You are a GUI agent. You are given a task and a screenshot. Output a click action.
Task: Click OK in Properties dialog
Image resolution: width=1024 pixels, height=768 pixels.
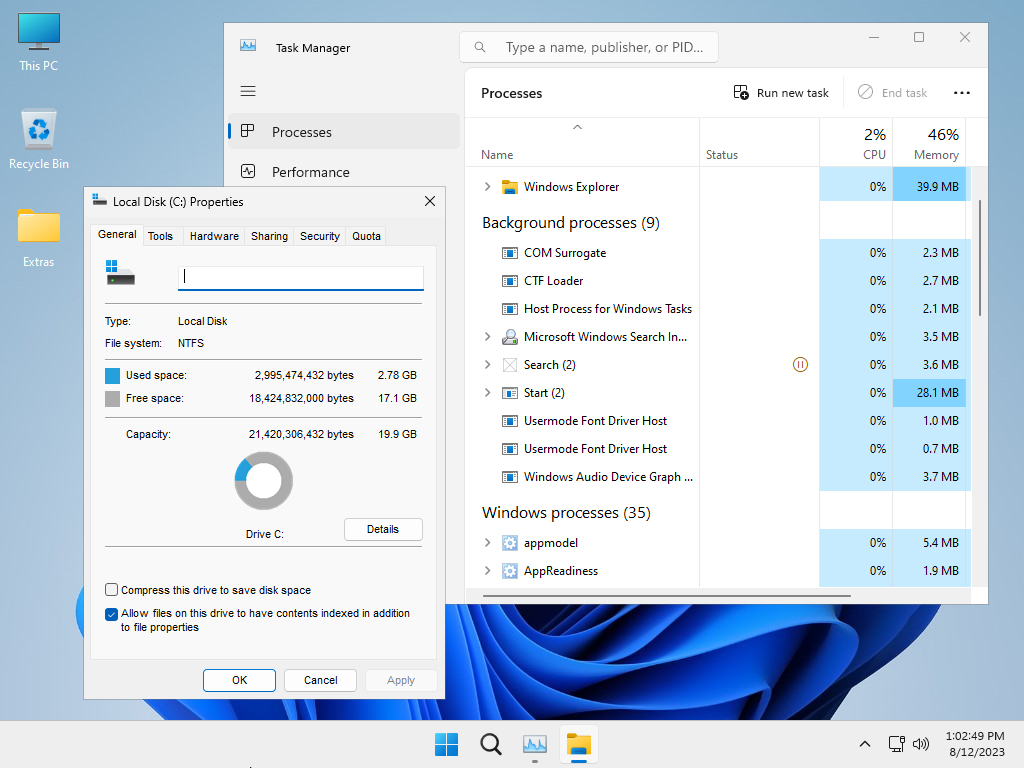tap(239, 680)
